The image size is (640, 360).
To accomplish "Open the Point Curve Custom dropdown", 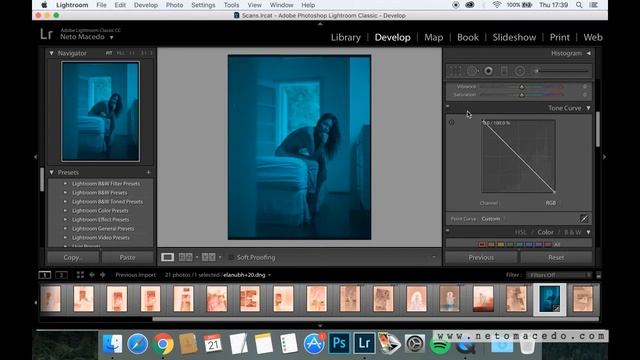I will (493, 219).
